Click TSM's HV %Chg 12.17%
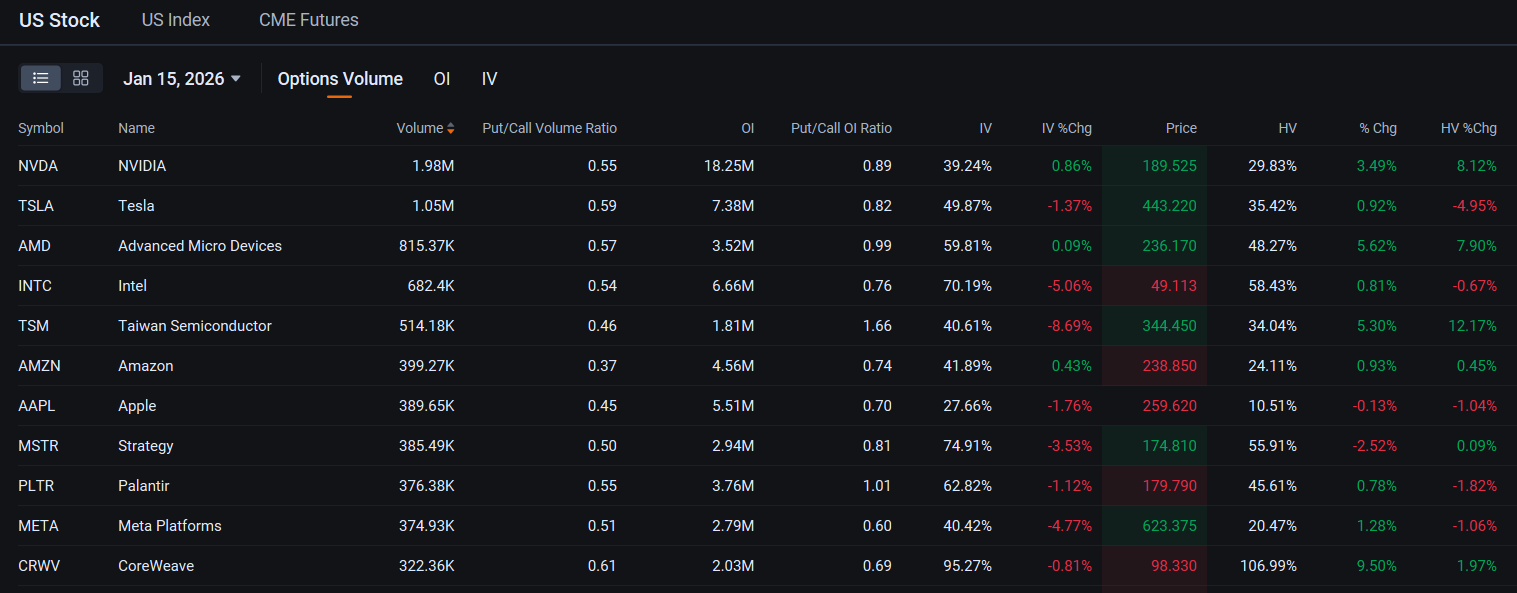The width and height of the screenshot is (1517, 593). pos(1472,326)
